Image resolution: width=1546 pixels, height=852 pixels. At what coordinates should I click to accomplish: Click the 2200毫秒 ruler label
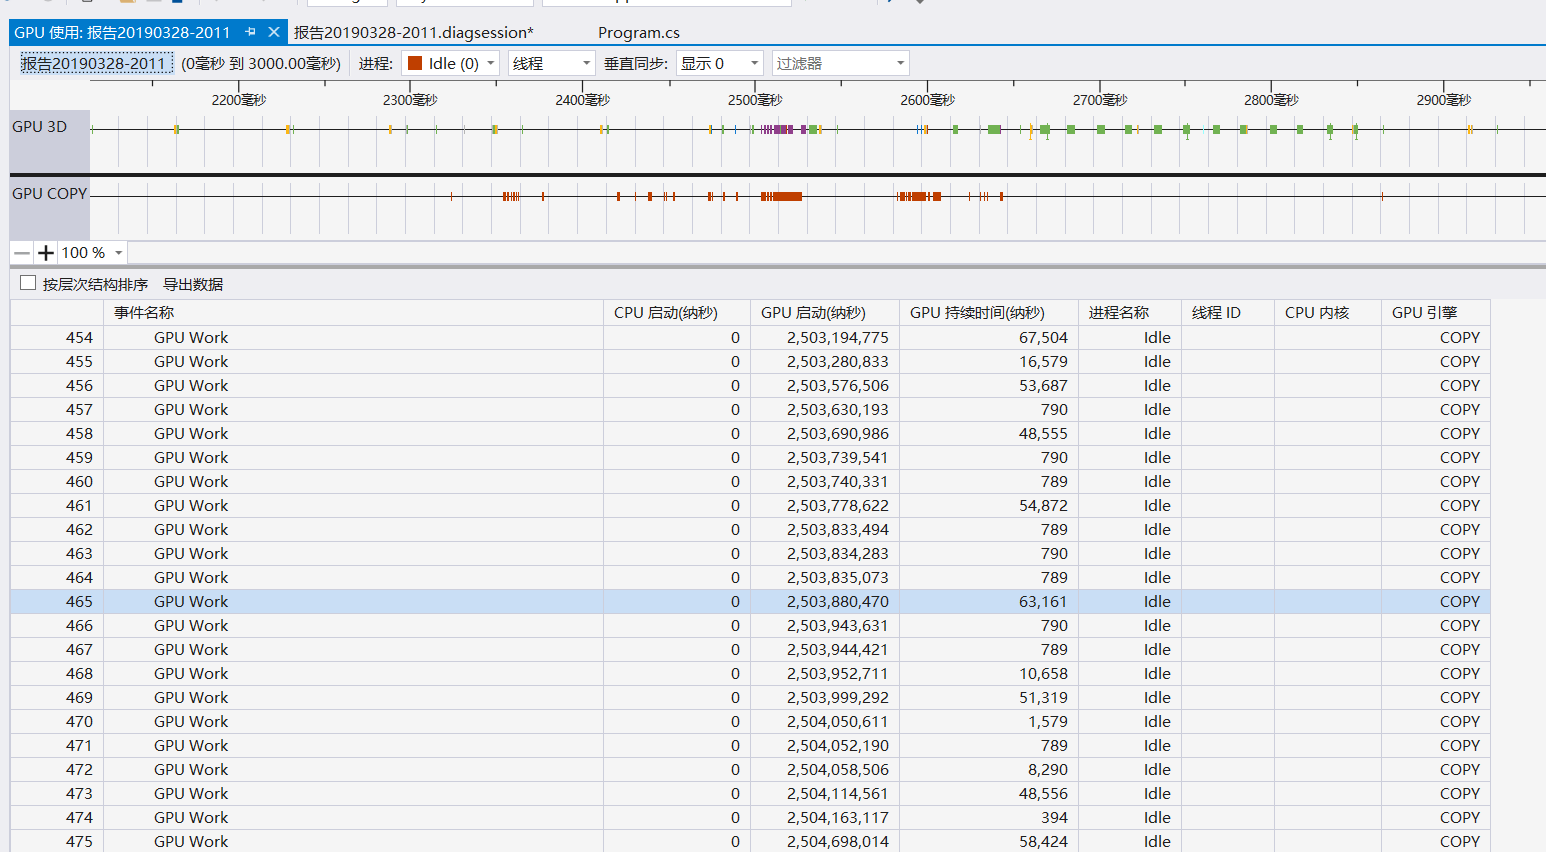(239, 100)
